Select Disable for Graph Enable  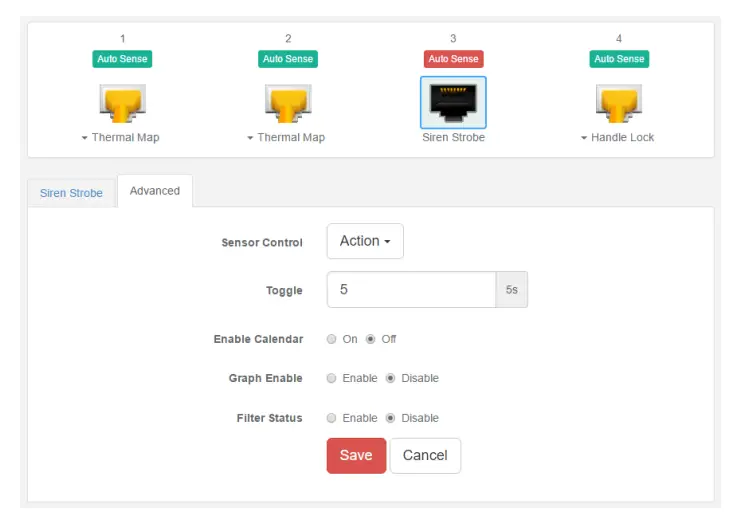pos(391,378)
